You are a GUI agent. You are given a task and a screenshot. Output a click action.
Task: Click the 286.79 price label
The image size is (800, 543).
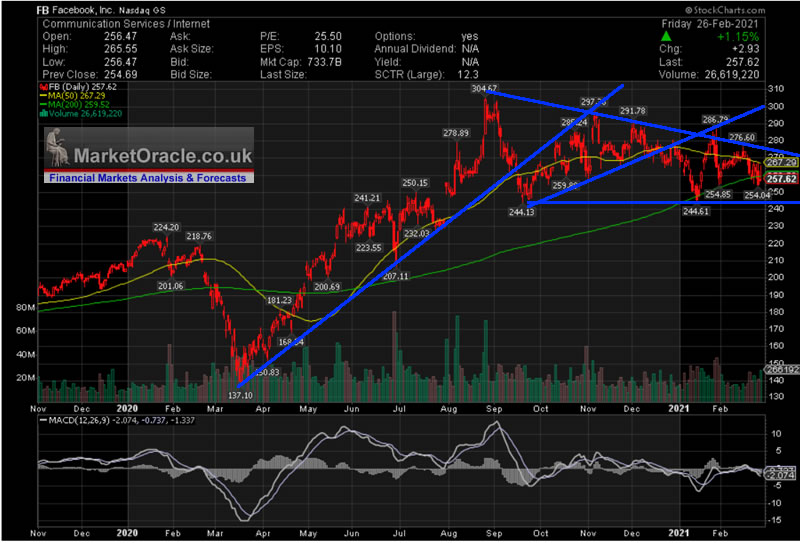click(x=715, y=119)
